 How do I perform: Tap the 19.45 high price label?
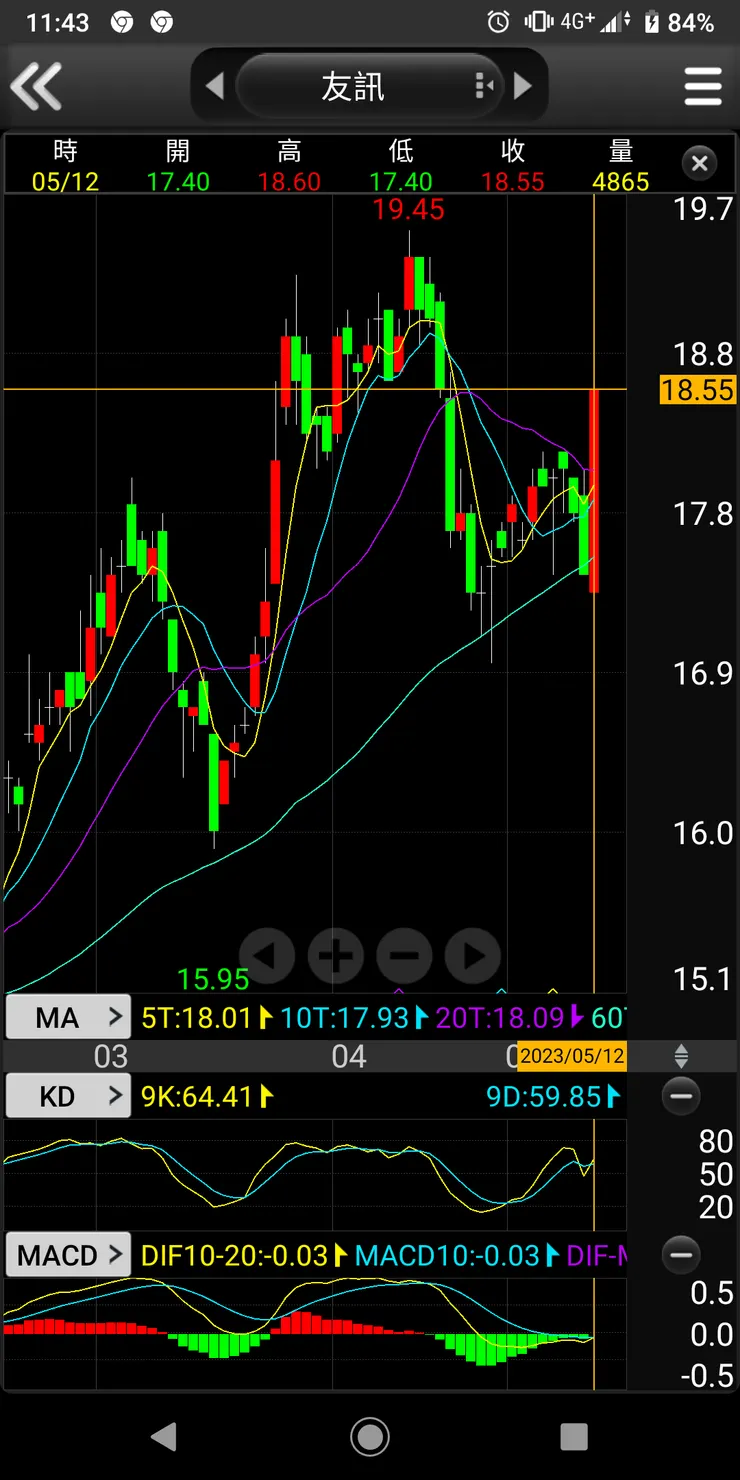click(x=408, y=209)
